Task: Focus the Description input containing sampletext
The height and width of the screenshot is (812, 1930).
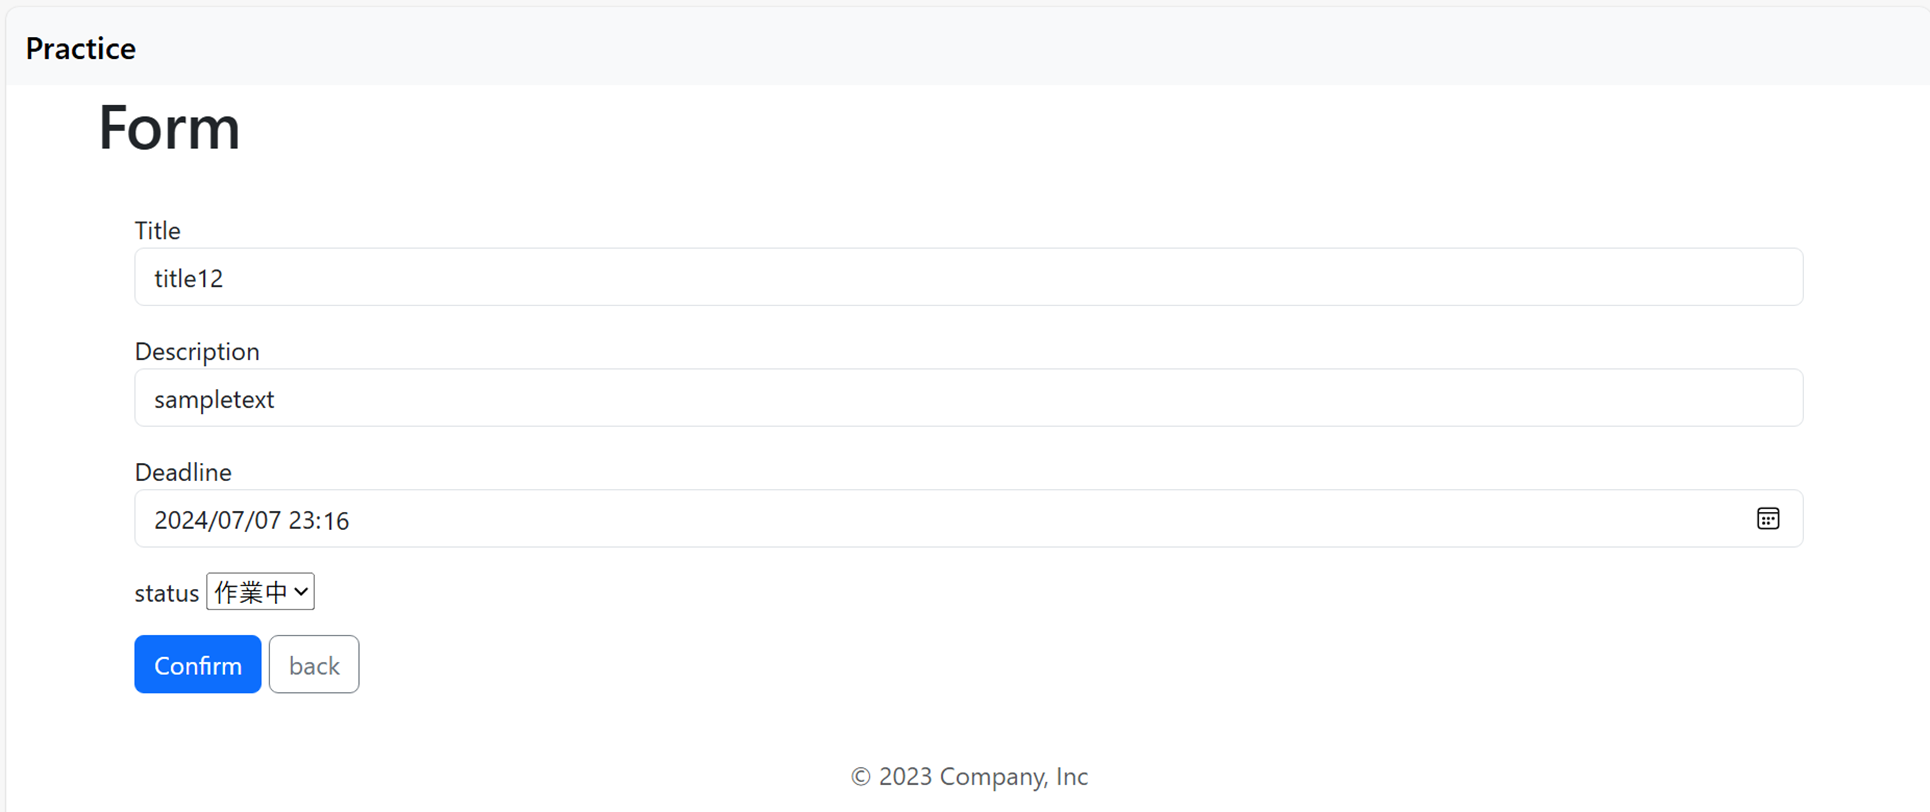Action: [967, 399]
